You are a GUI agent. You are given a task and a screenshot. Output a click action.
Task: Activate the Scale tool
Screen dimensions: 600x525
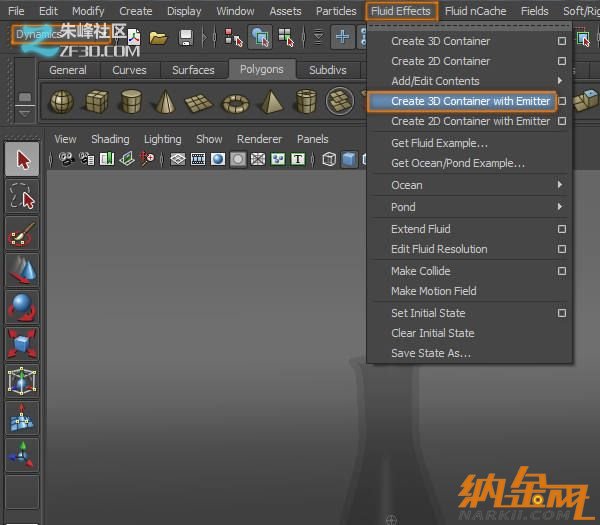tap(22, 344)
